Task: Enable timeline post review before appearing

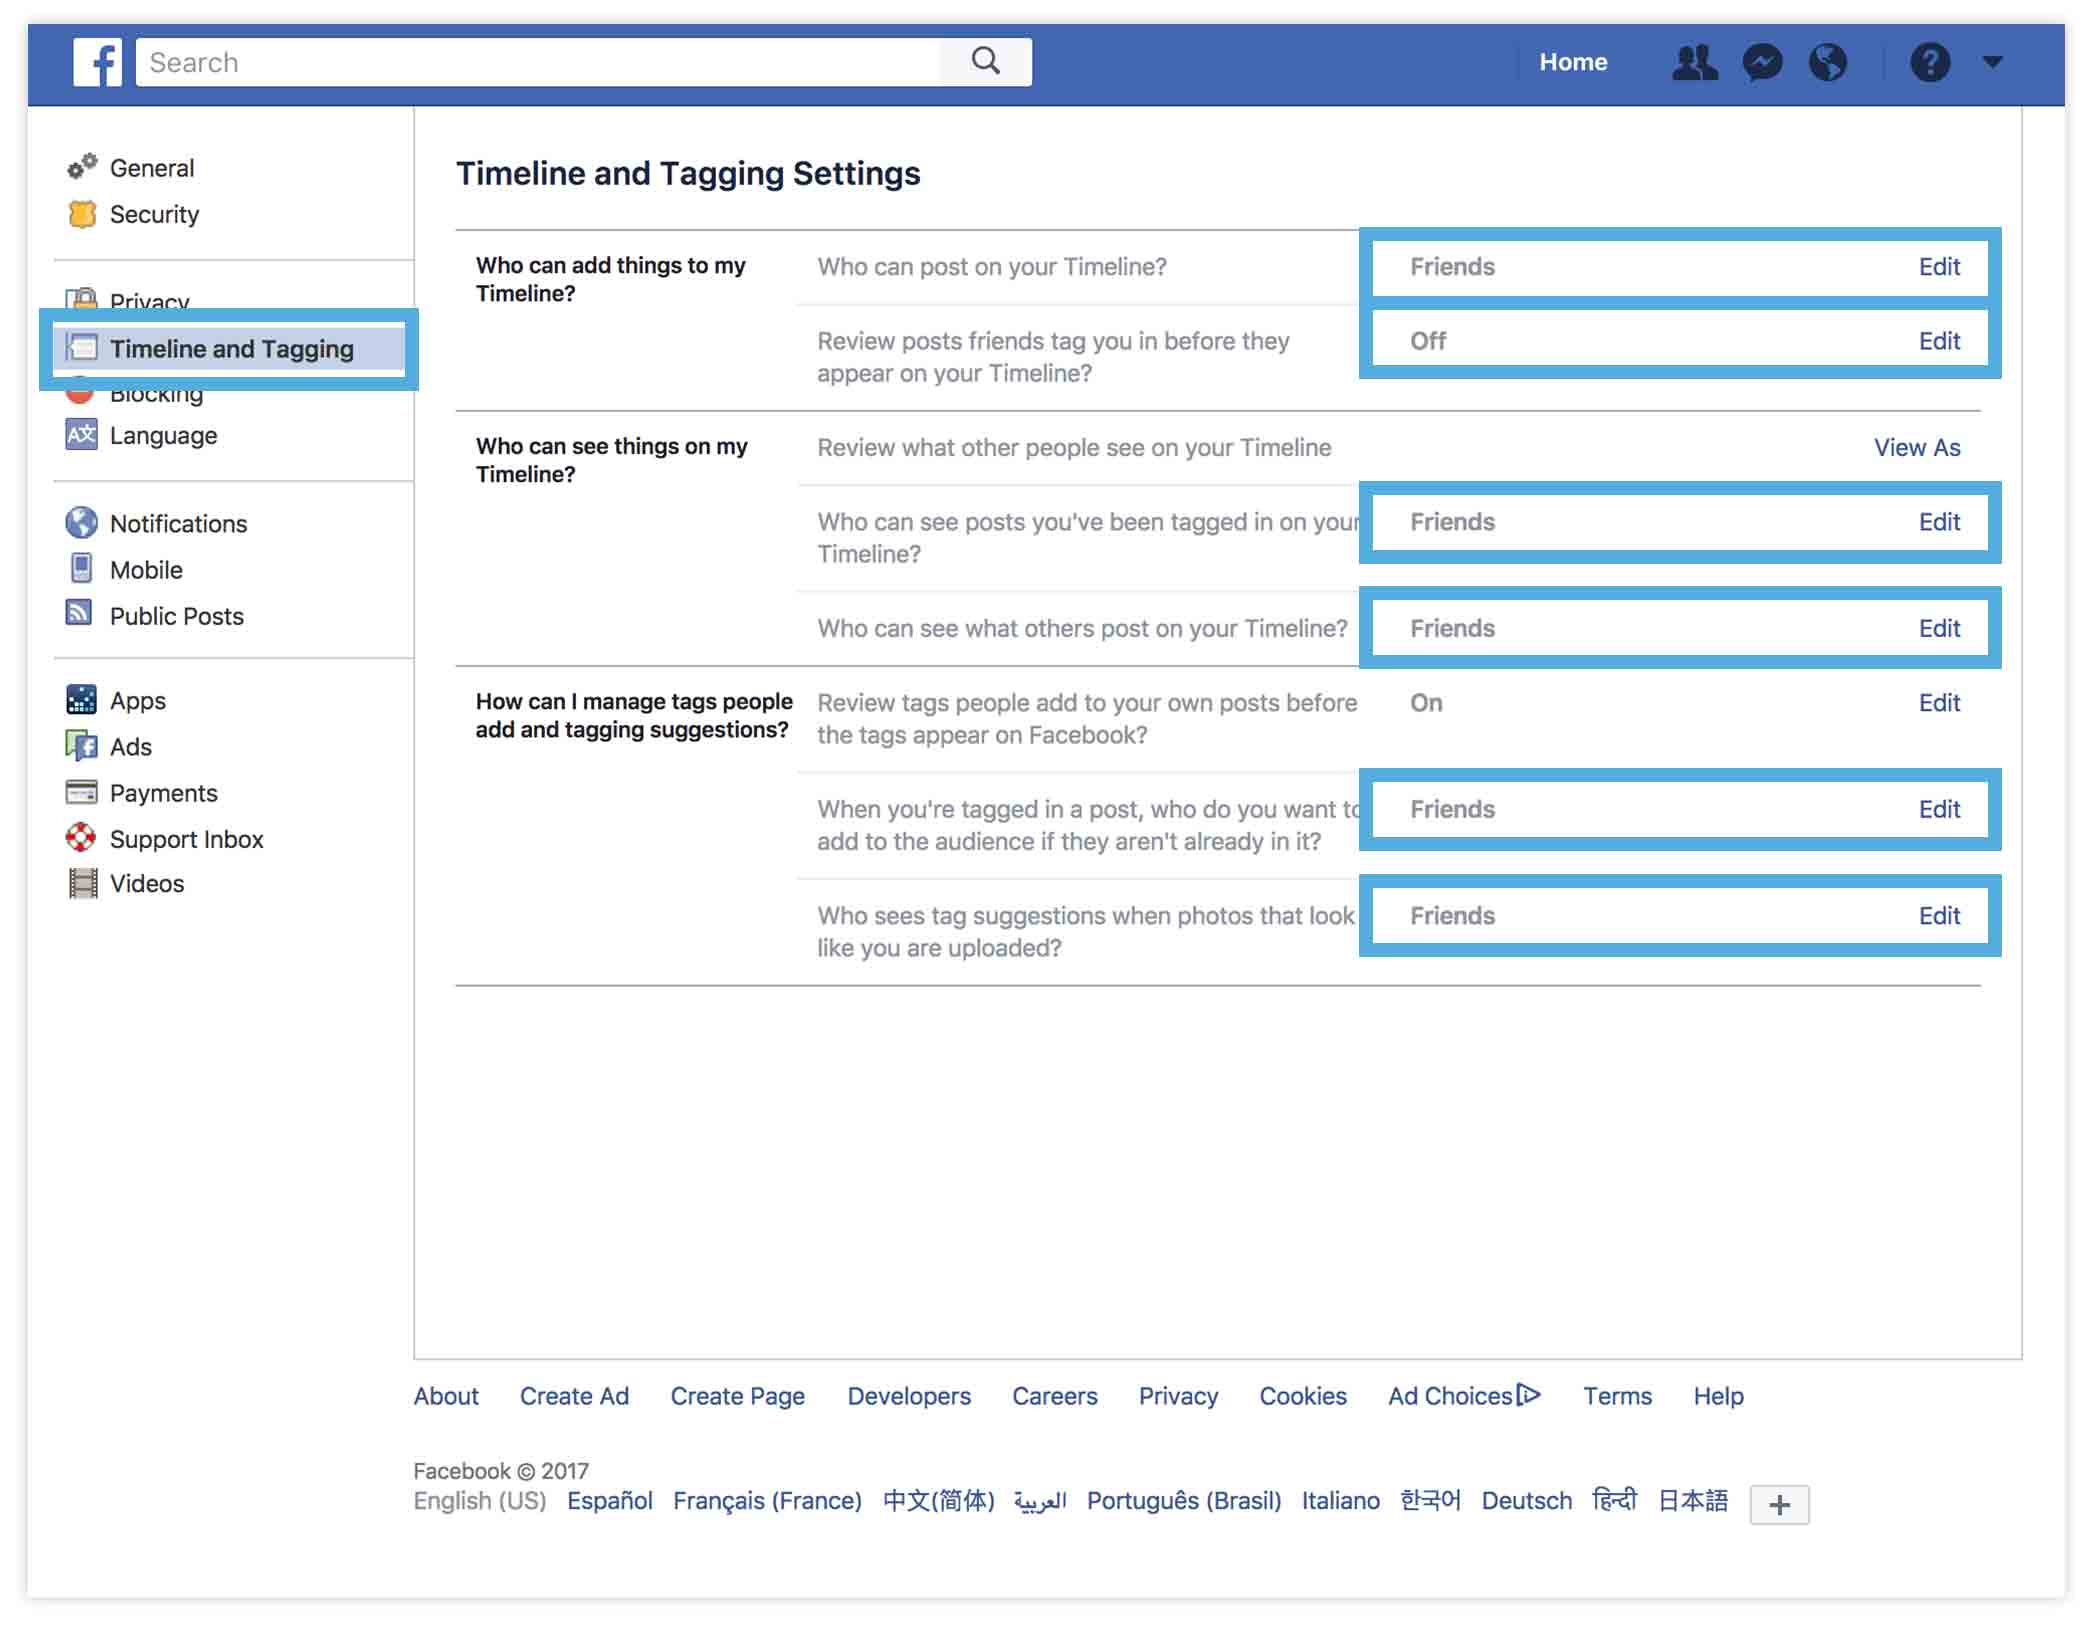Action: click(1939, 341)
